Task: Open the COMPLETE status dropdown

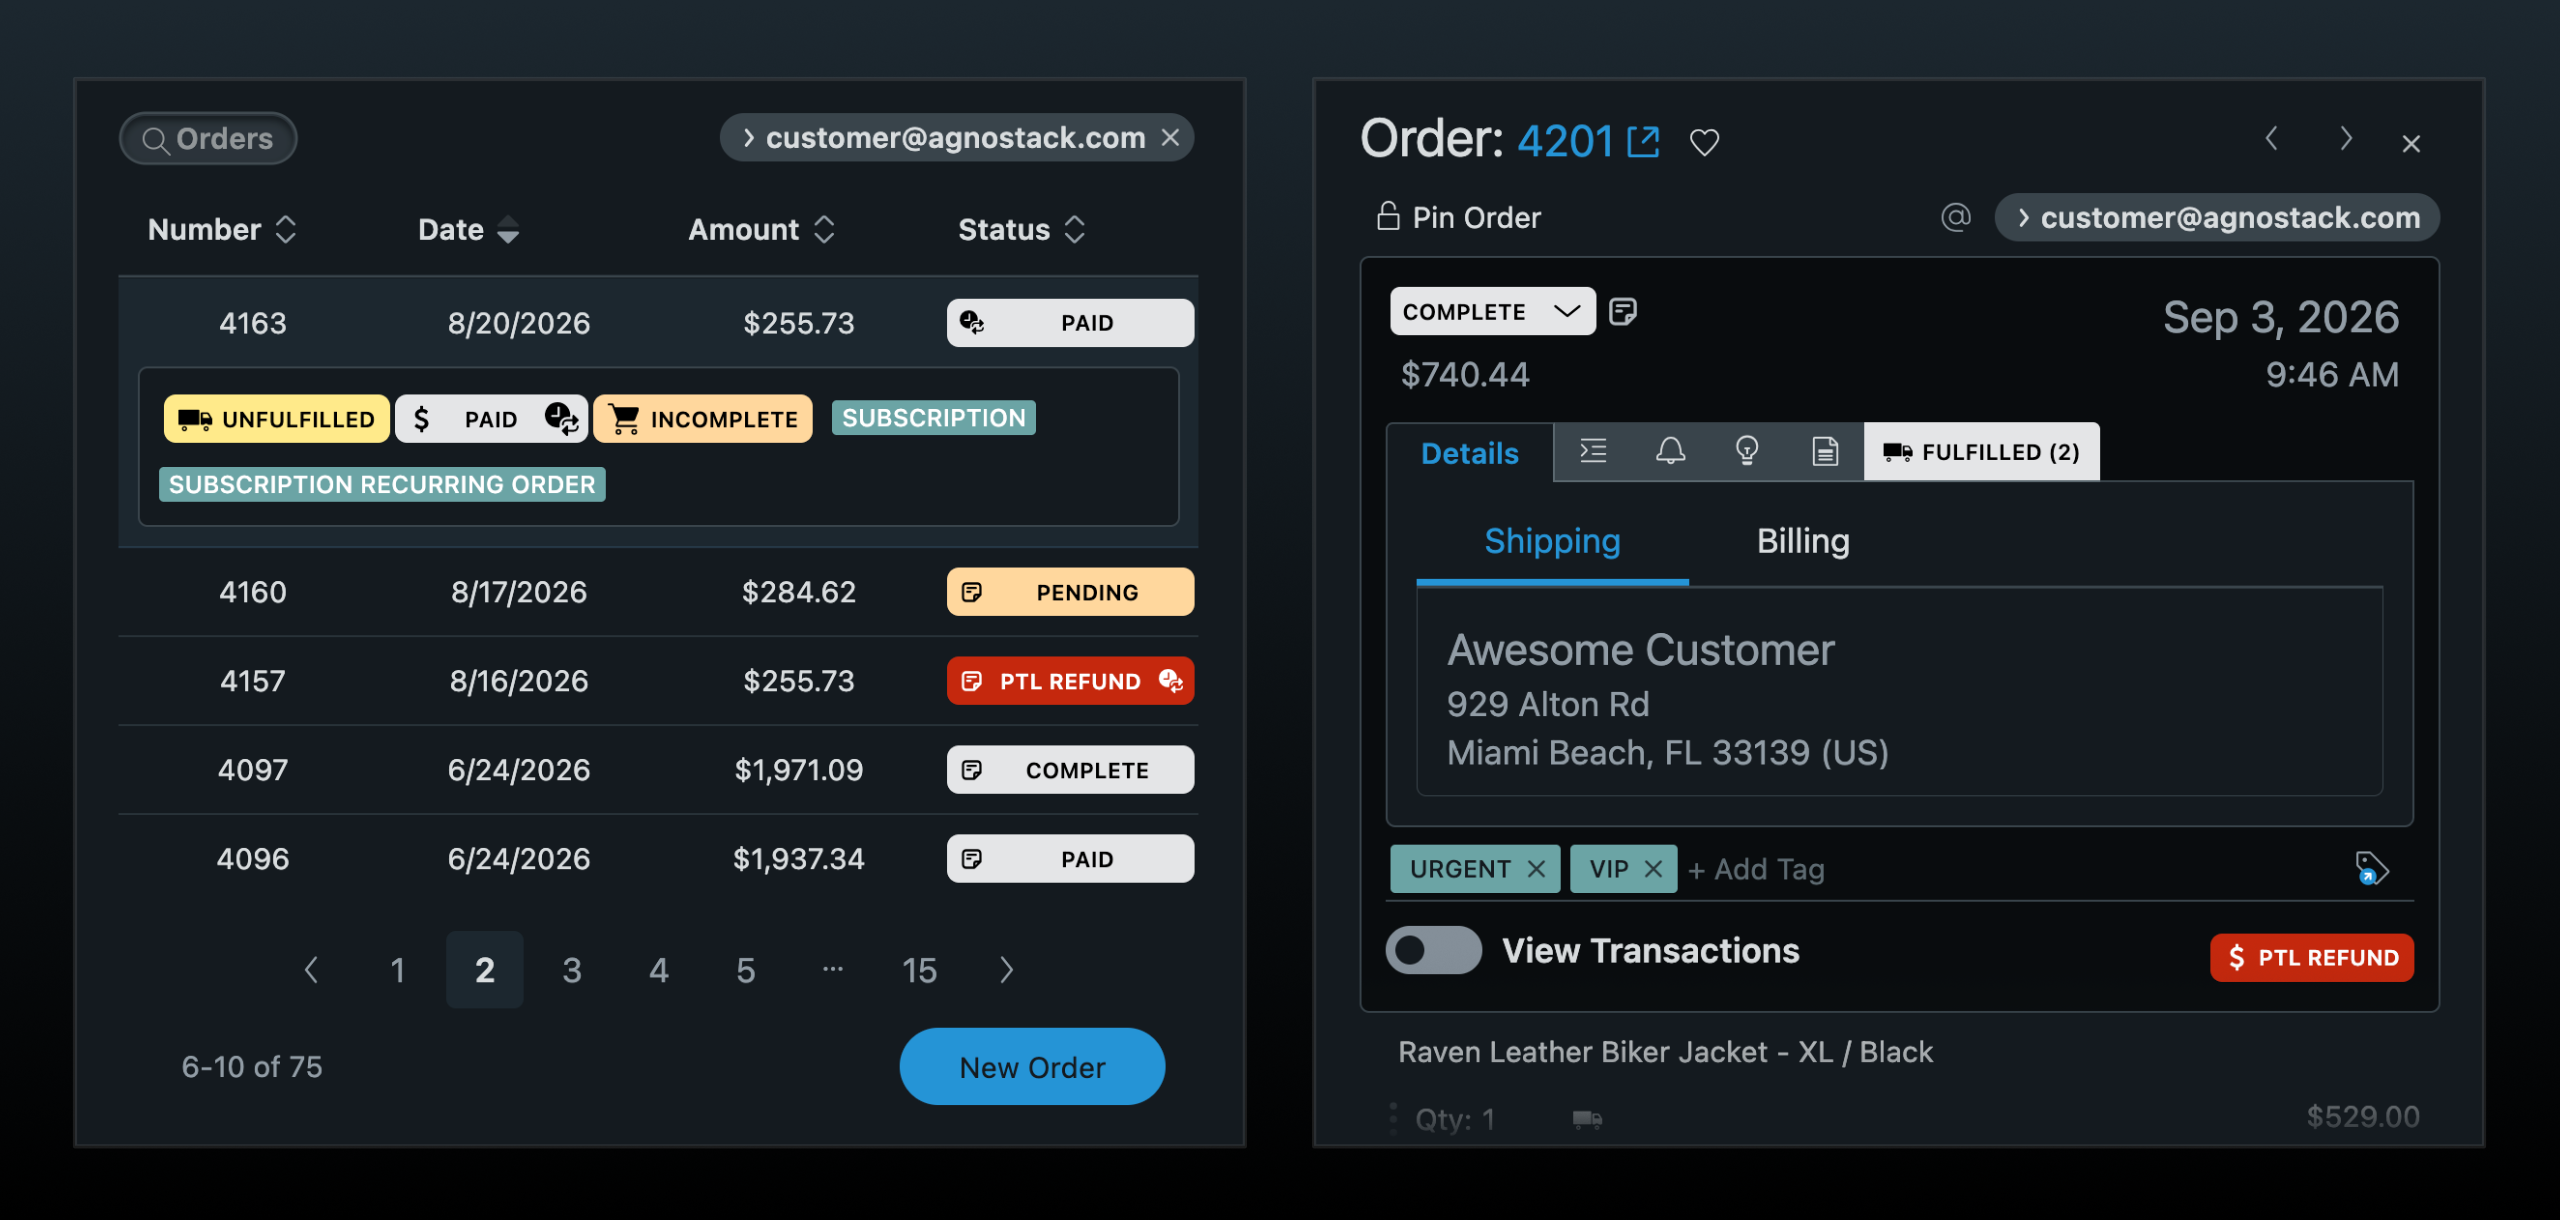Action: [x=1492, y=311]
